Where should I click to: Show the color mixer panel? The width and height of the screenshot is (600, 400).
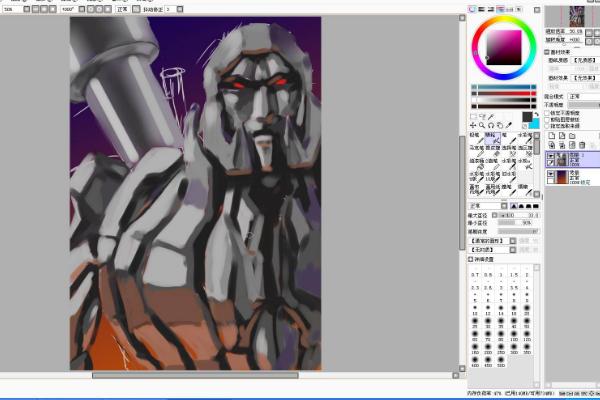[x=500, y=9]
